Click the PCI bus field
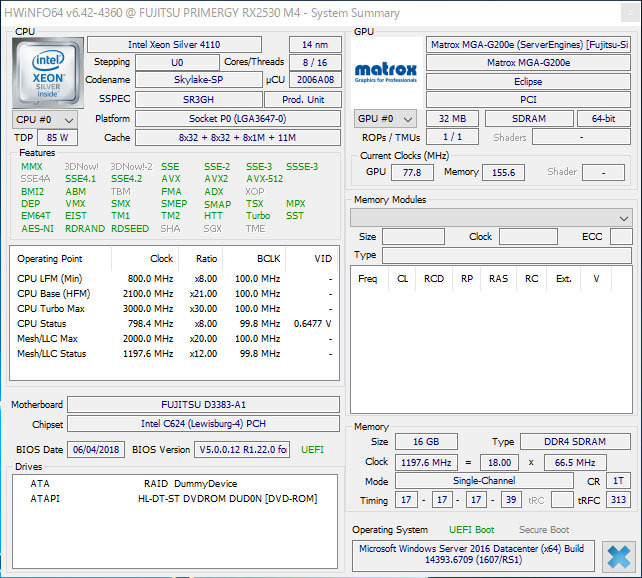 (528, 99)
